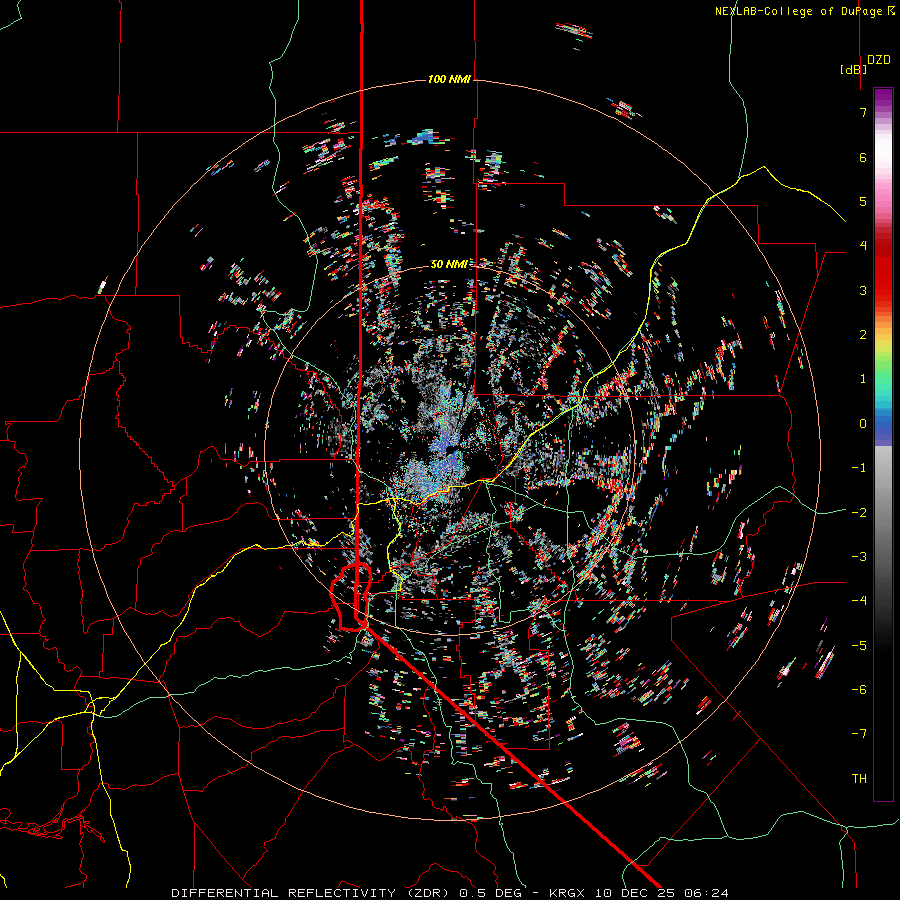Click the 7 dB scale label
900x900 pixels.
coord(863,112)
